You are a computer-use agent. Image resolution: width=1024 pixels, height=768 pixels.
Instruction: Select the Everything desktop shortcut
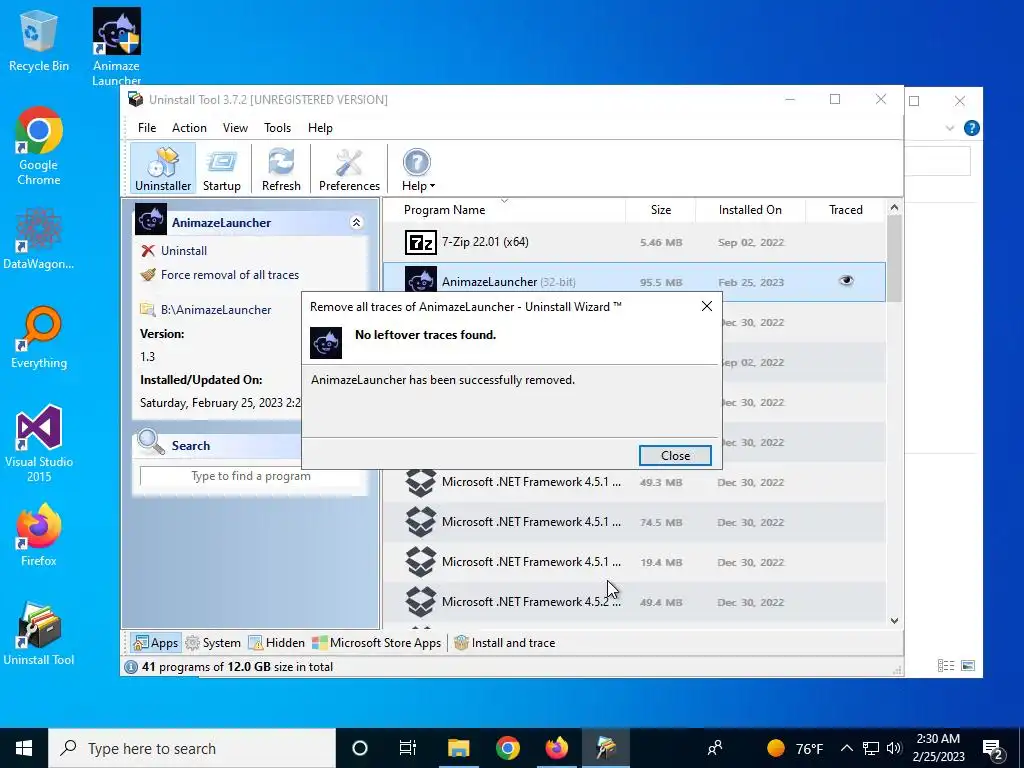click(x=39, y=338)
